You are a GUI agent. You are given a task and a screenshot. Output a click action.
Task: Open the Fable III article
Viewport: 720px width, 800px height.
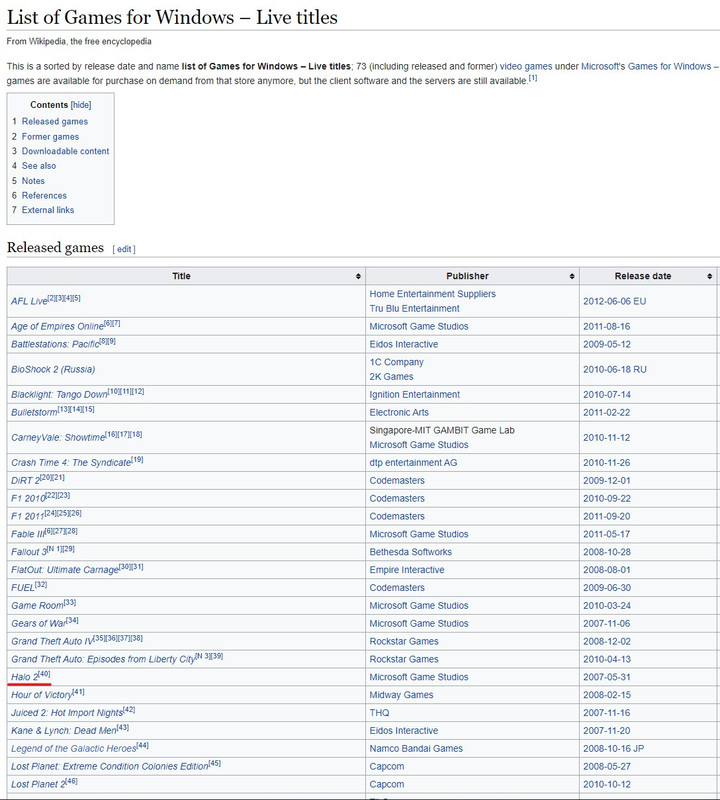coord(28,534)
